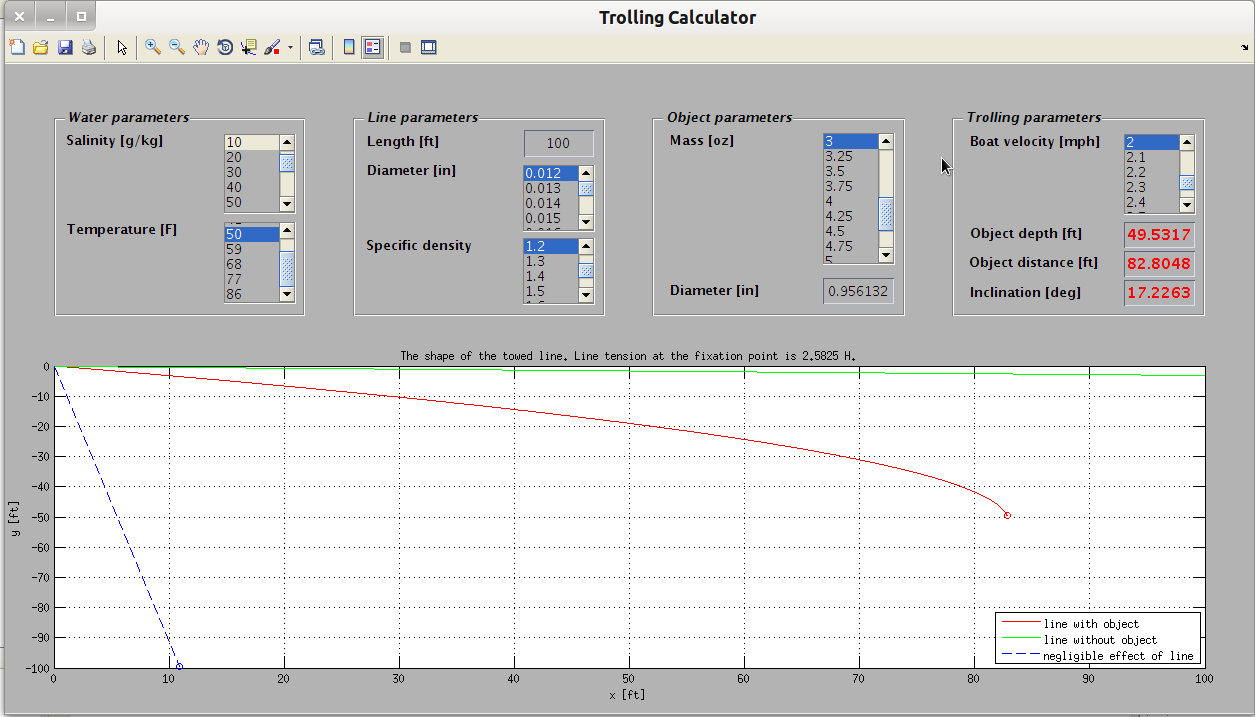Image resolution: width=1255 pixels, height=717 pixels.
Task: Select line diameter 0.013
Action: [x=551, y=188]
